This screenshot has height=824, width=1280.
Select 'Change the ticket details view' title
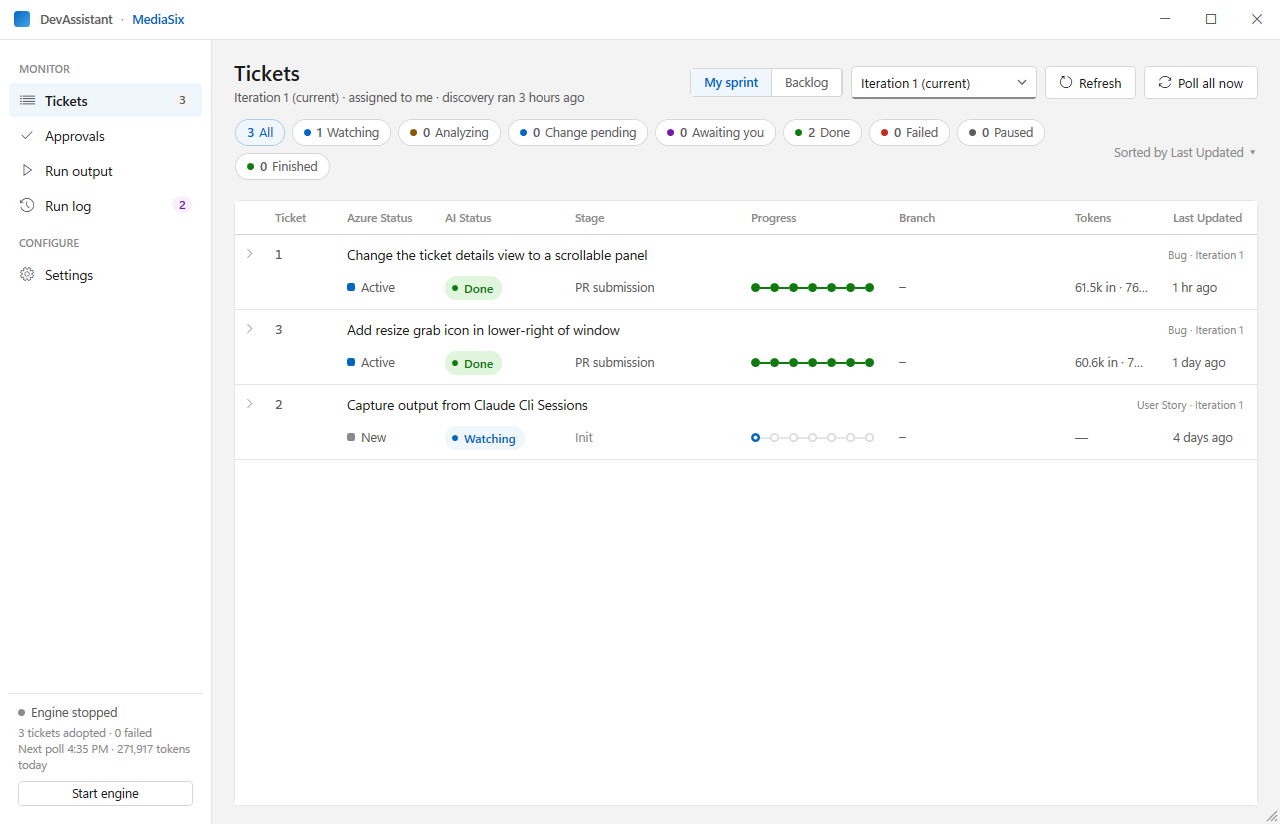pyautogui.click(x=497, y=255)
